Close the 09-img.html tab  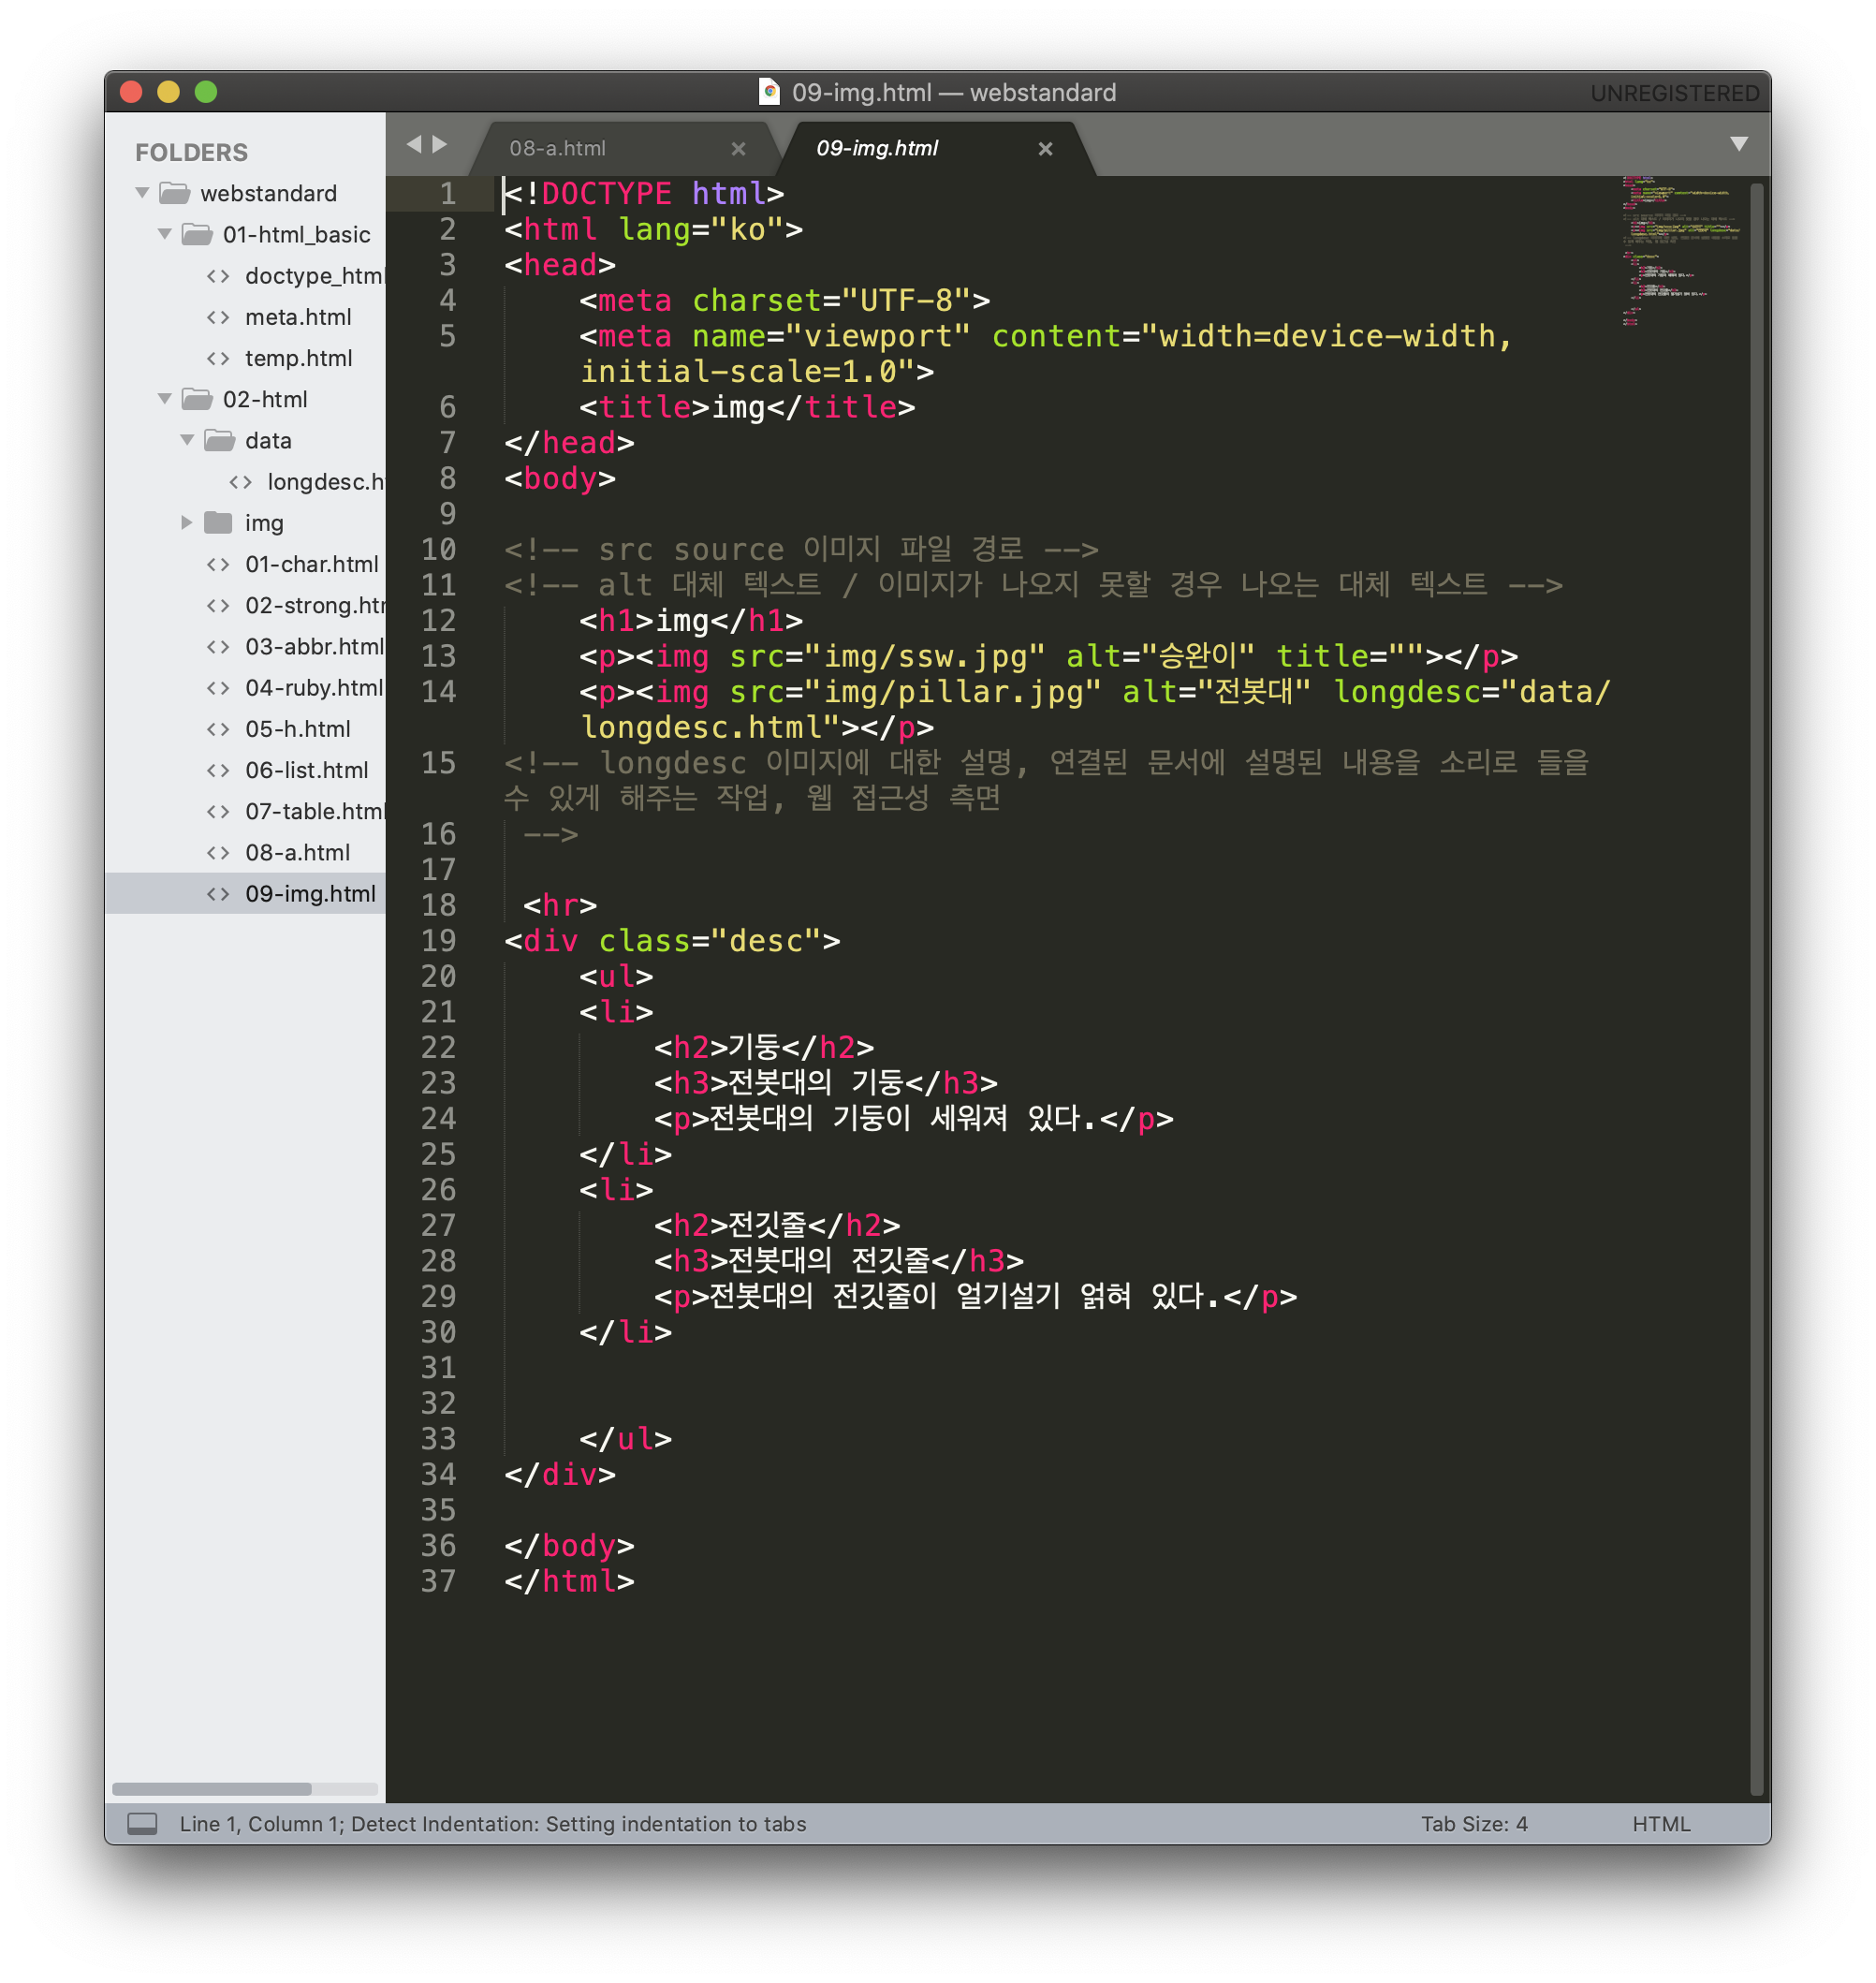(x=1045, y=149)
